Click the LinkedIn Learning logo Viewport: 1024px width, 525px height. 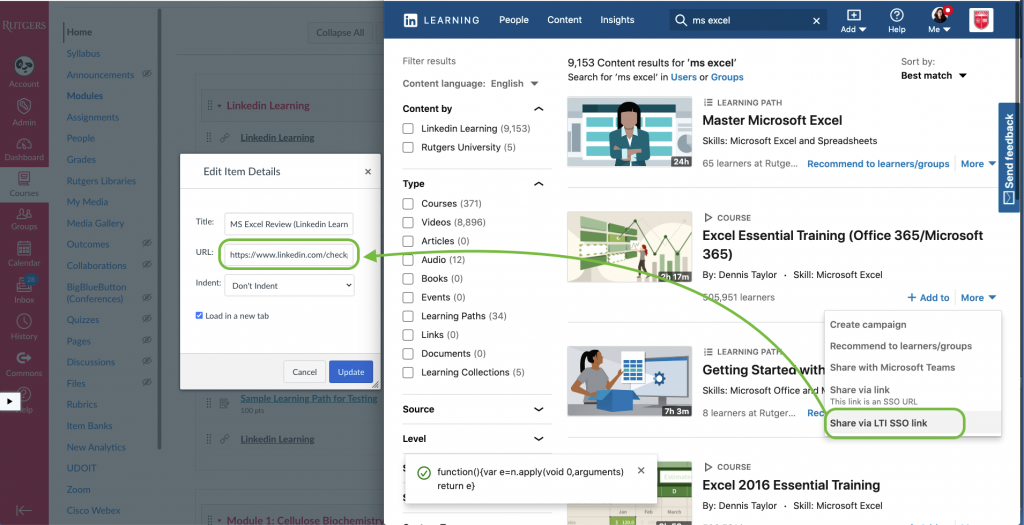click(x=441, y=20)
